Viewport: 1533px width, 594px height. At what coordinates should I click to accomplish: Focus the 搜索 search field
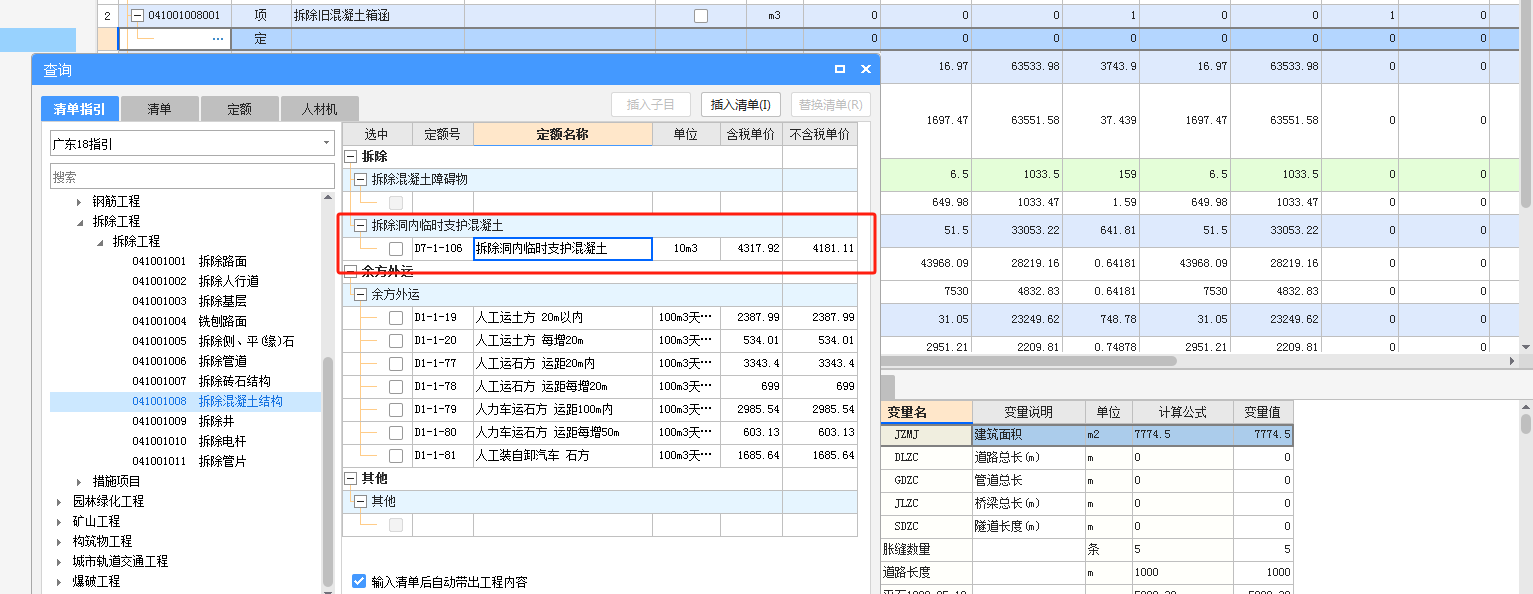tap(192, 177)
